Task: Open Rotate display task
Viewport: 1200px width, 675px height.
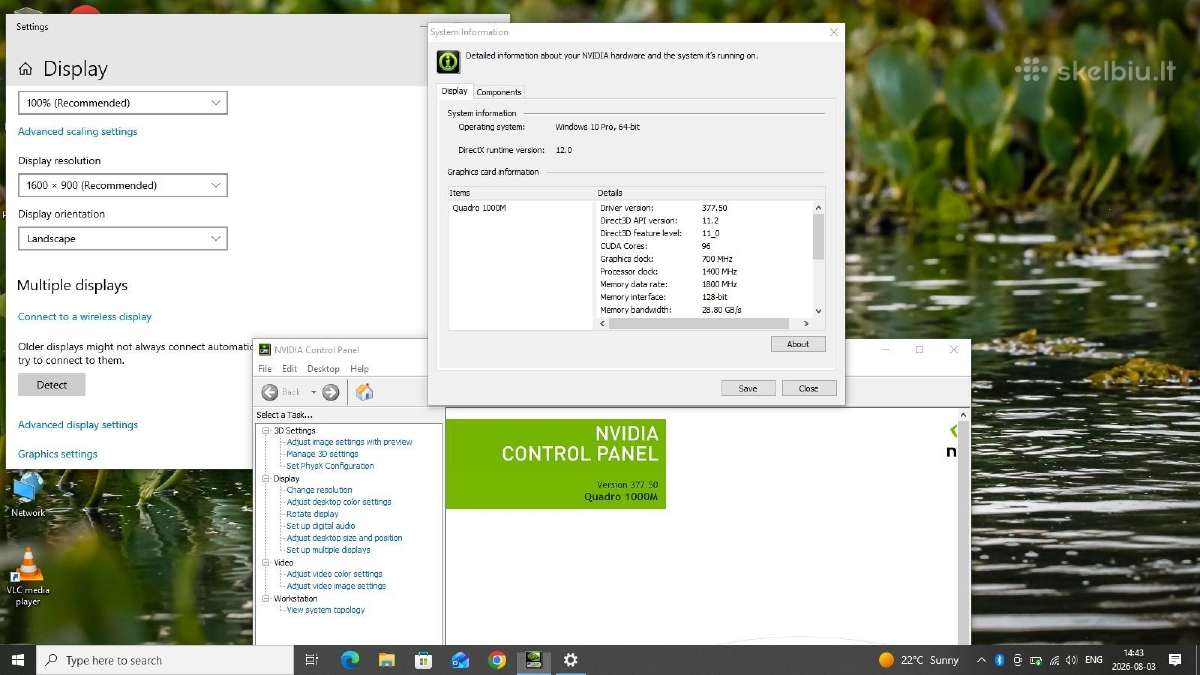Action: click(312, 514)
